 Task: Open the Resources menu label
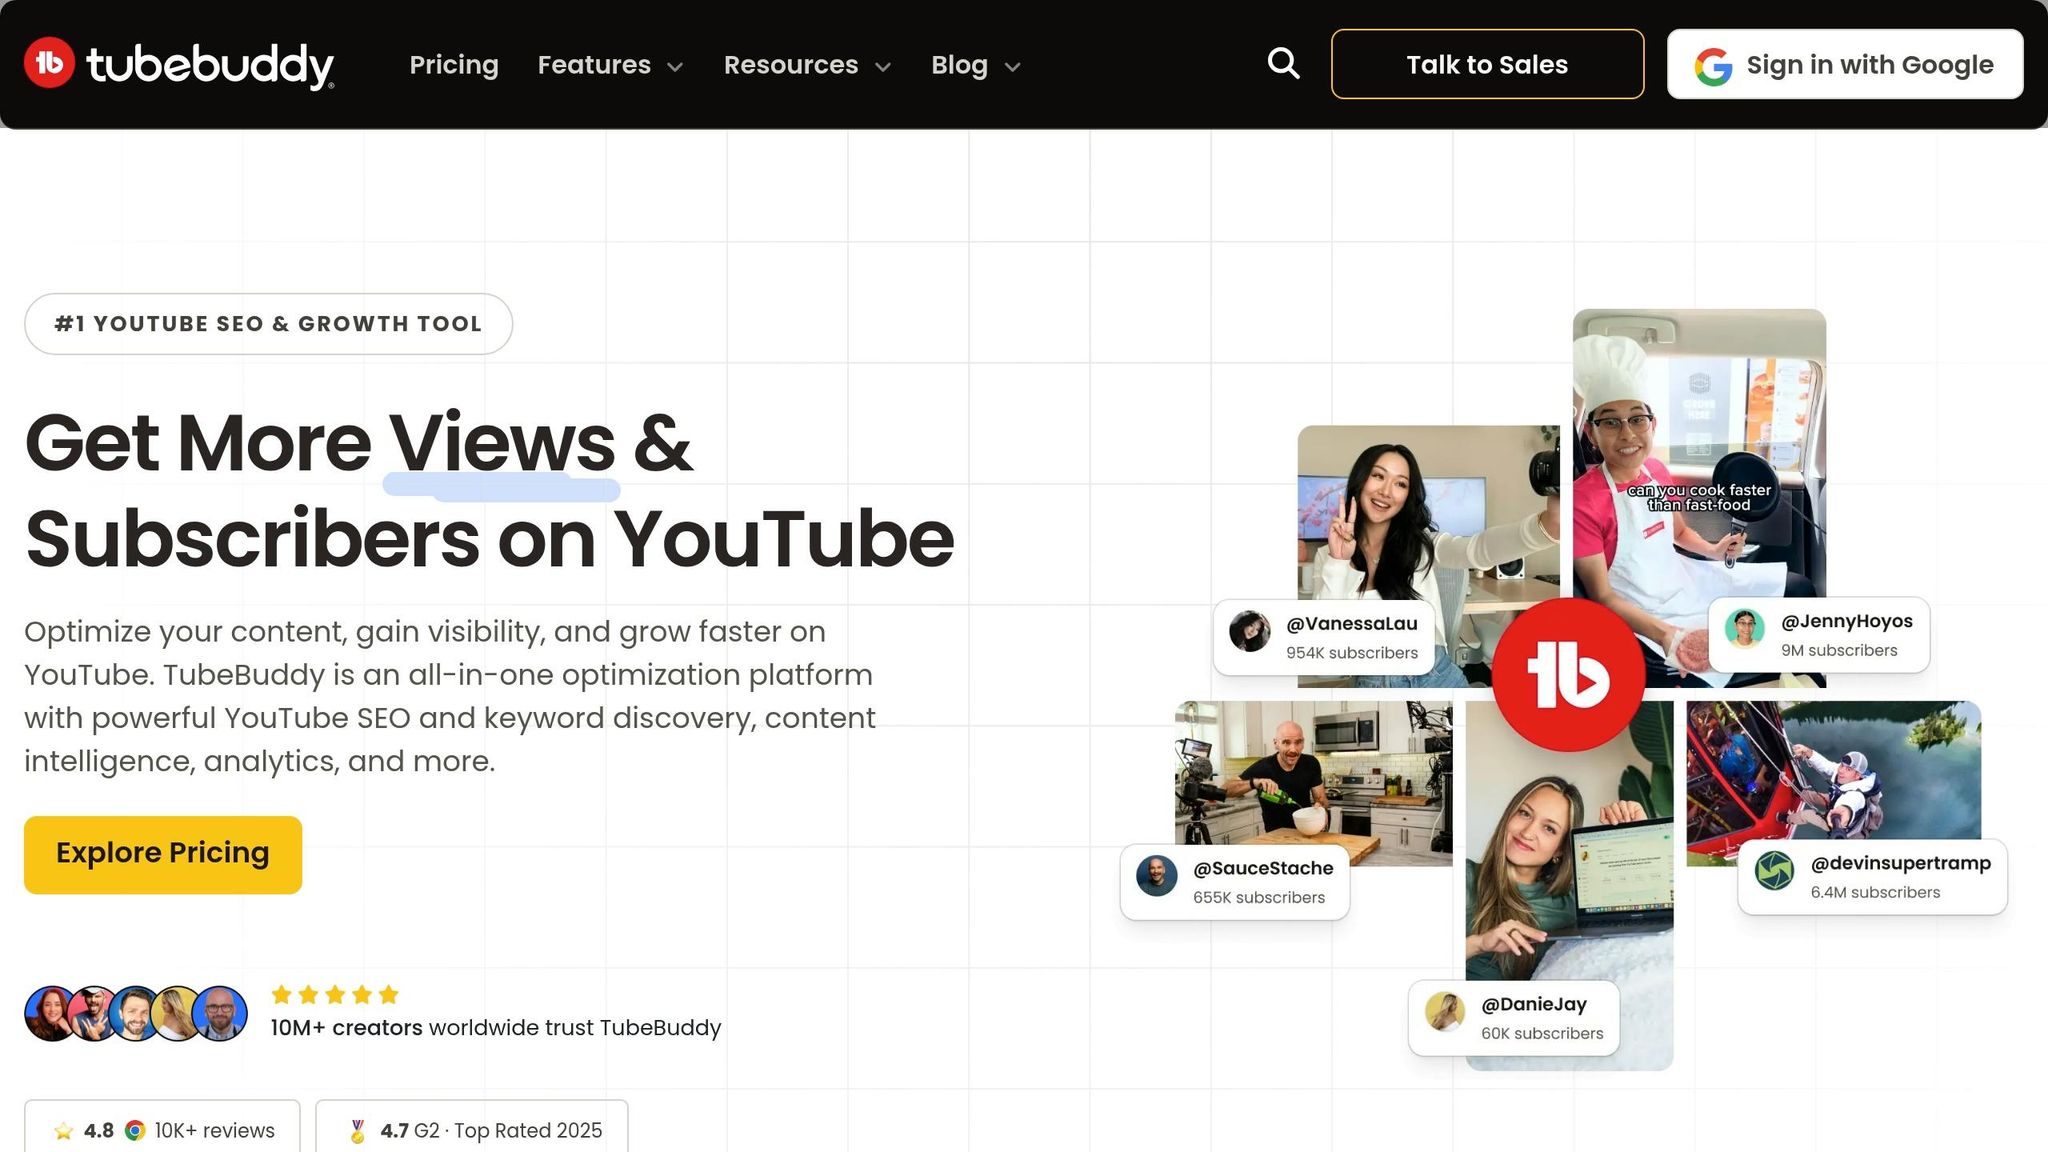791,65
